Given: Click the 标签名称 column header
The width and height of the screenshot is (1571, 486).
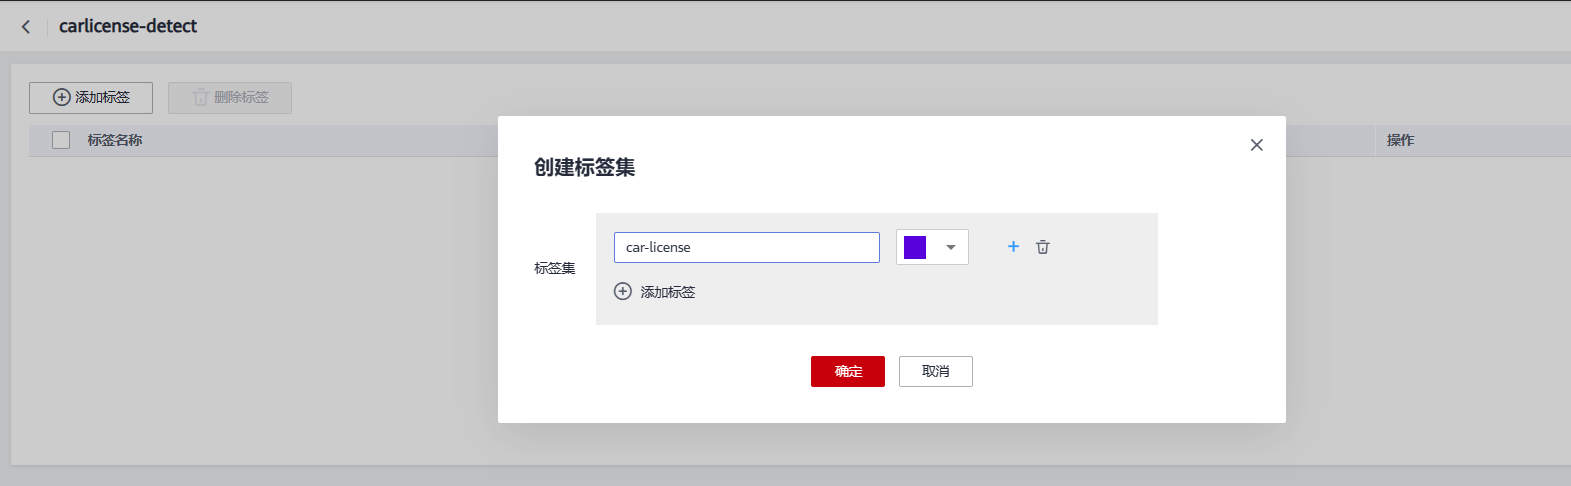Looking at the screenshot, I should pyautogui.click(x=115, y=140).
